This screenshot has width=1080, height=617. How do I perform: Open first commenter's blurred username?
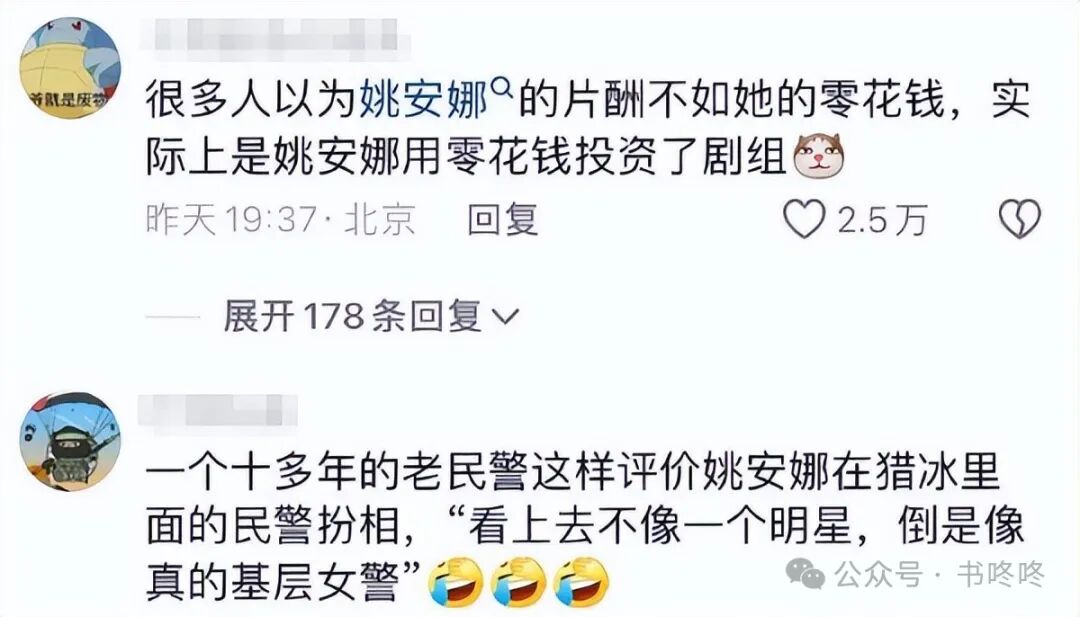coord(276,35)
